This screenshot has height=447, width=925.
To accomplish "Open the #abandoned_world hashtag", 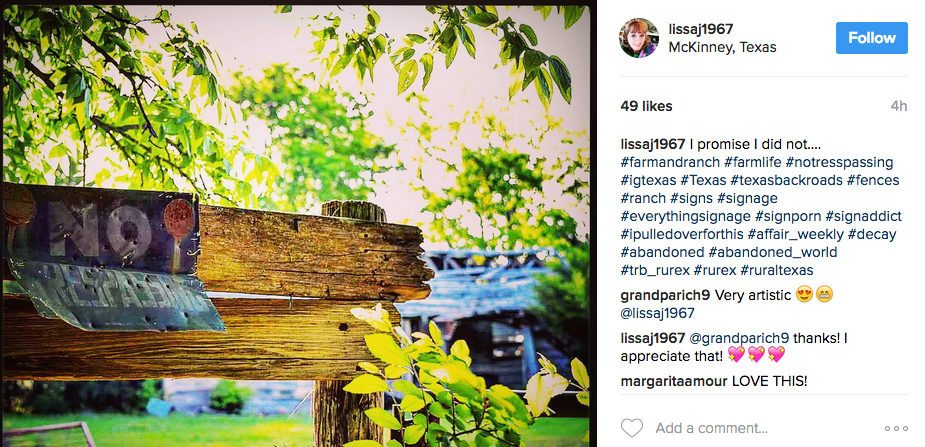I will [x=773, y=252].
